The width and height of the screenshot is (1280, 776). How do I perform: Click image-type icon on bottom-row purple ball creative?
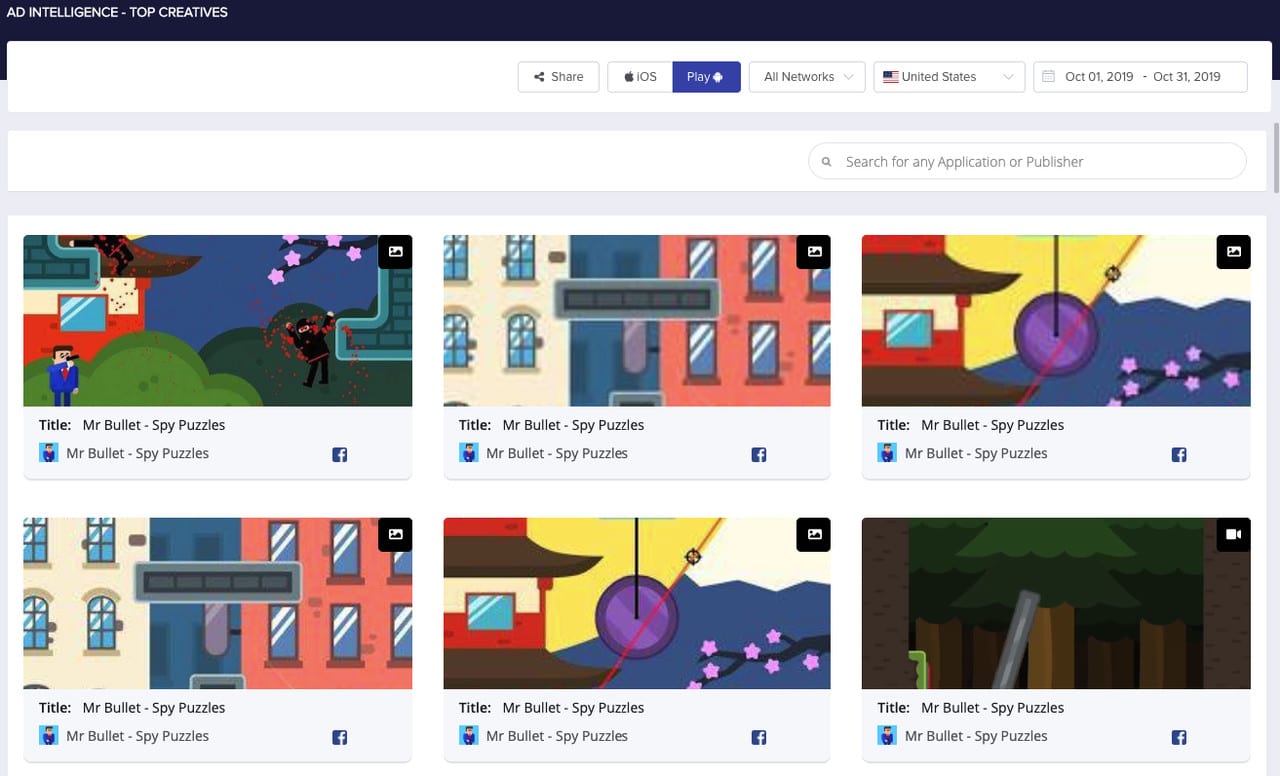pos(814,535)
